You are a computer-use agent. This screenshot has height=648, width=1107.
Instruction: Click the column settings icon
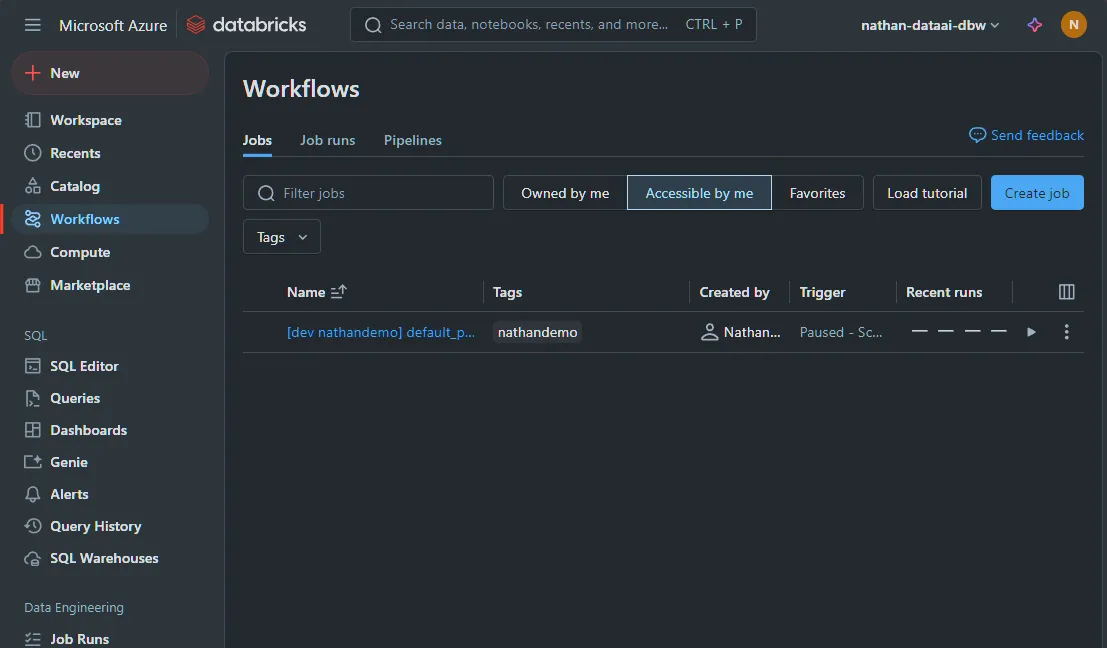[1066, 292]
